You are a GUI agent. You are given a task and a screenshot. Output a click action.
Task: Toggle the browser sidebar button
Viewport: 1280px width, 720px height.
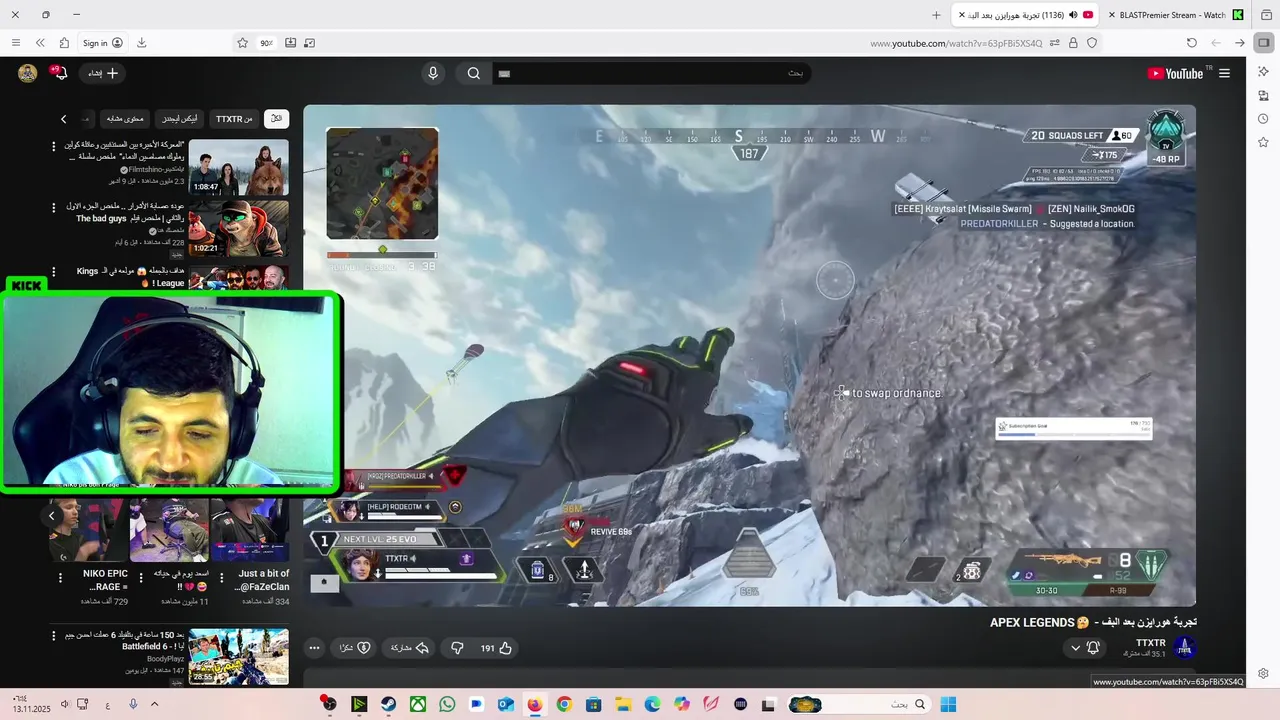tap(1264, 43)
